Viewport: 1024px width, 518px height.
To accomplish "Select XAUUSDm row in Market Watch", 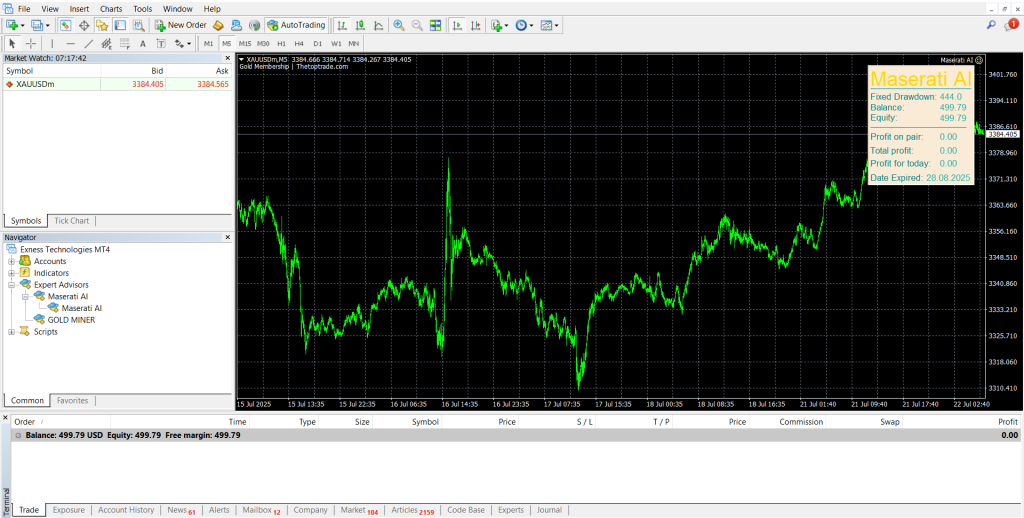I will (x=36, y=84).
